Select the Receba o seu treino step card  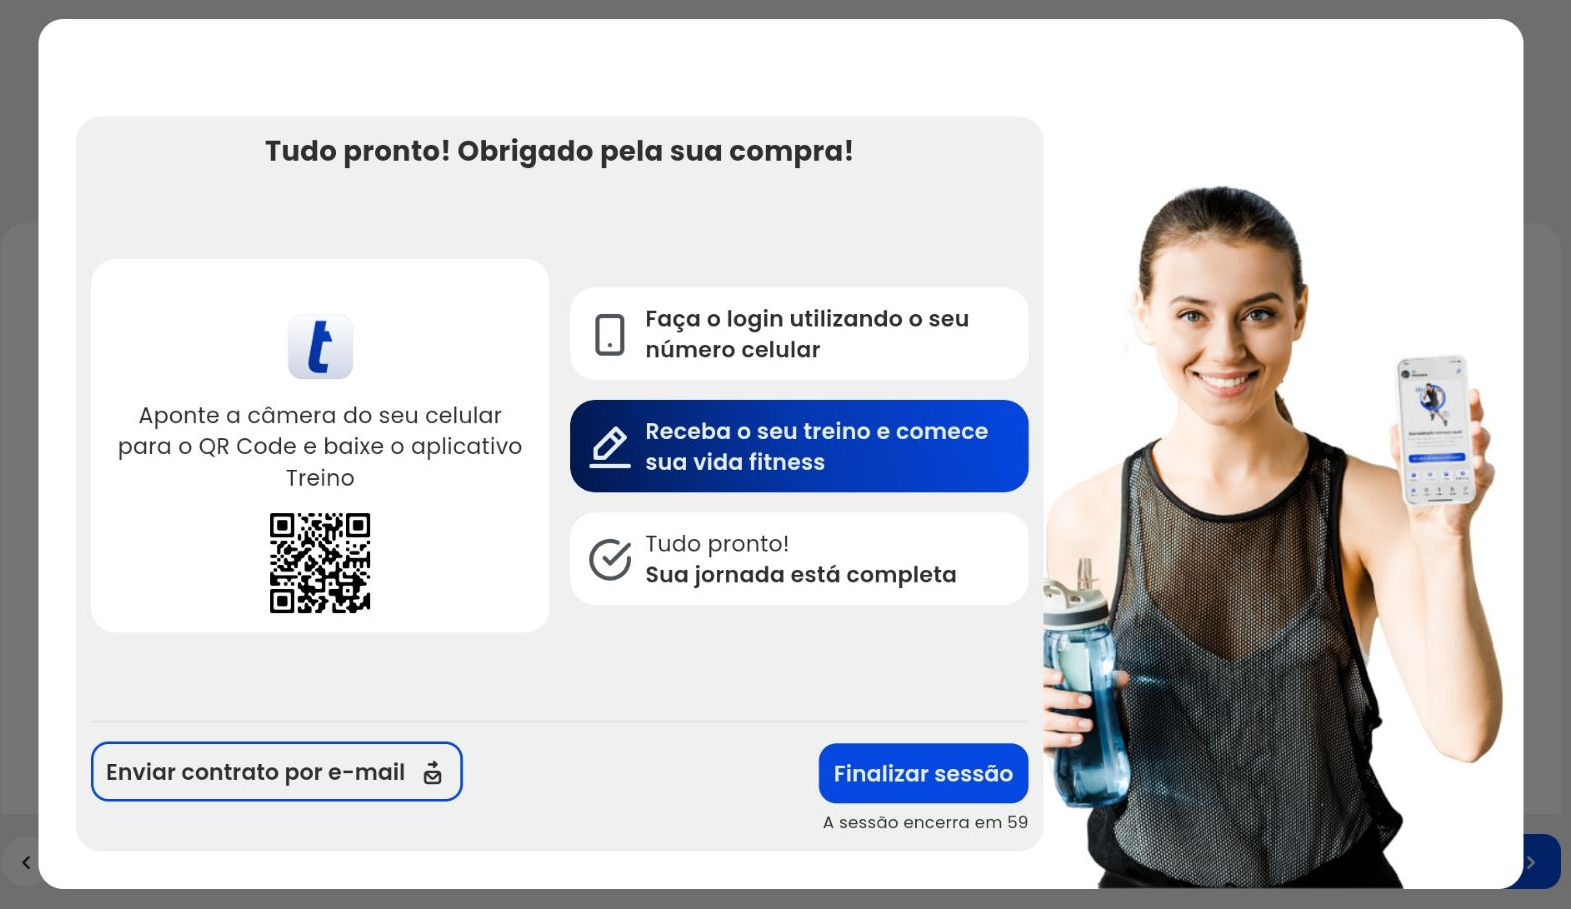point(799,446)
